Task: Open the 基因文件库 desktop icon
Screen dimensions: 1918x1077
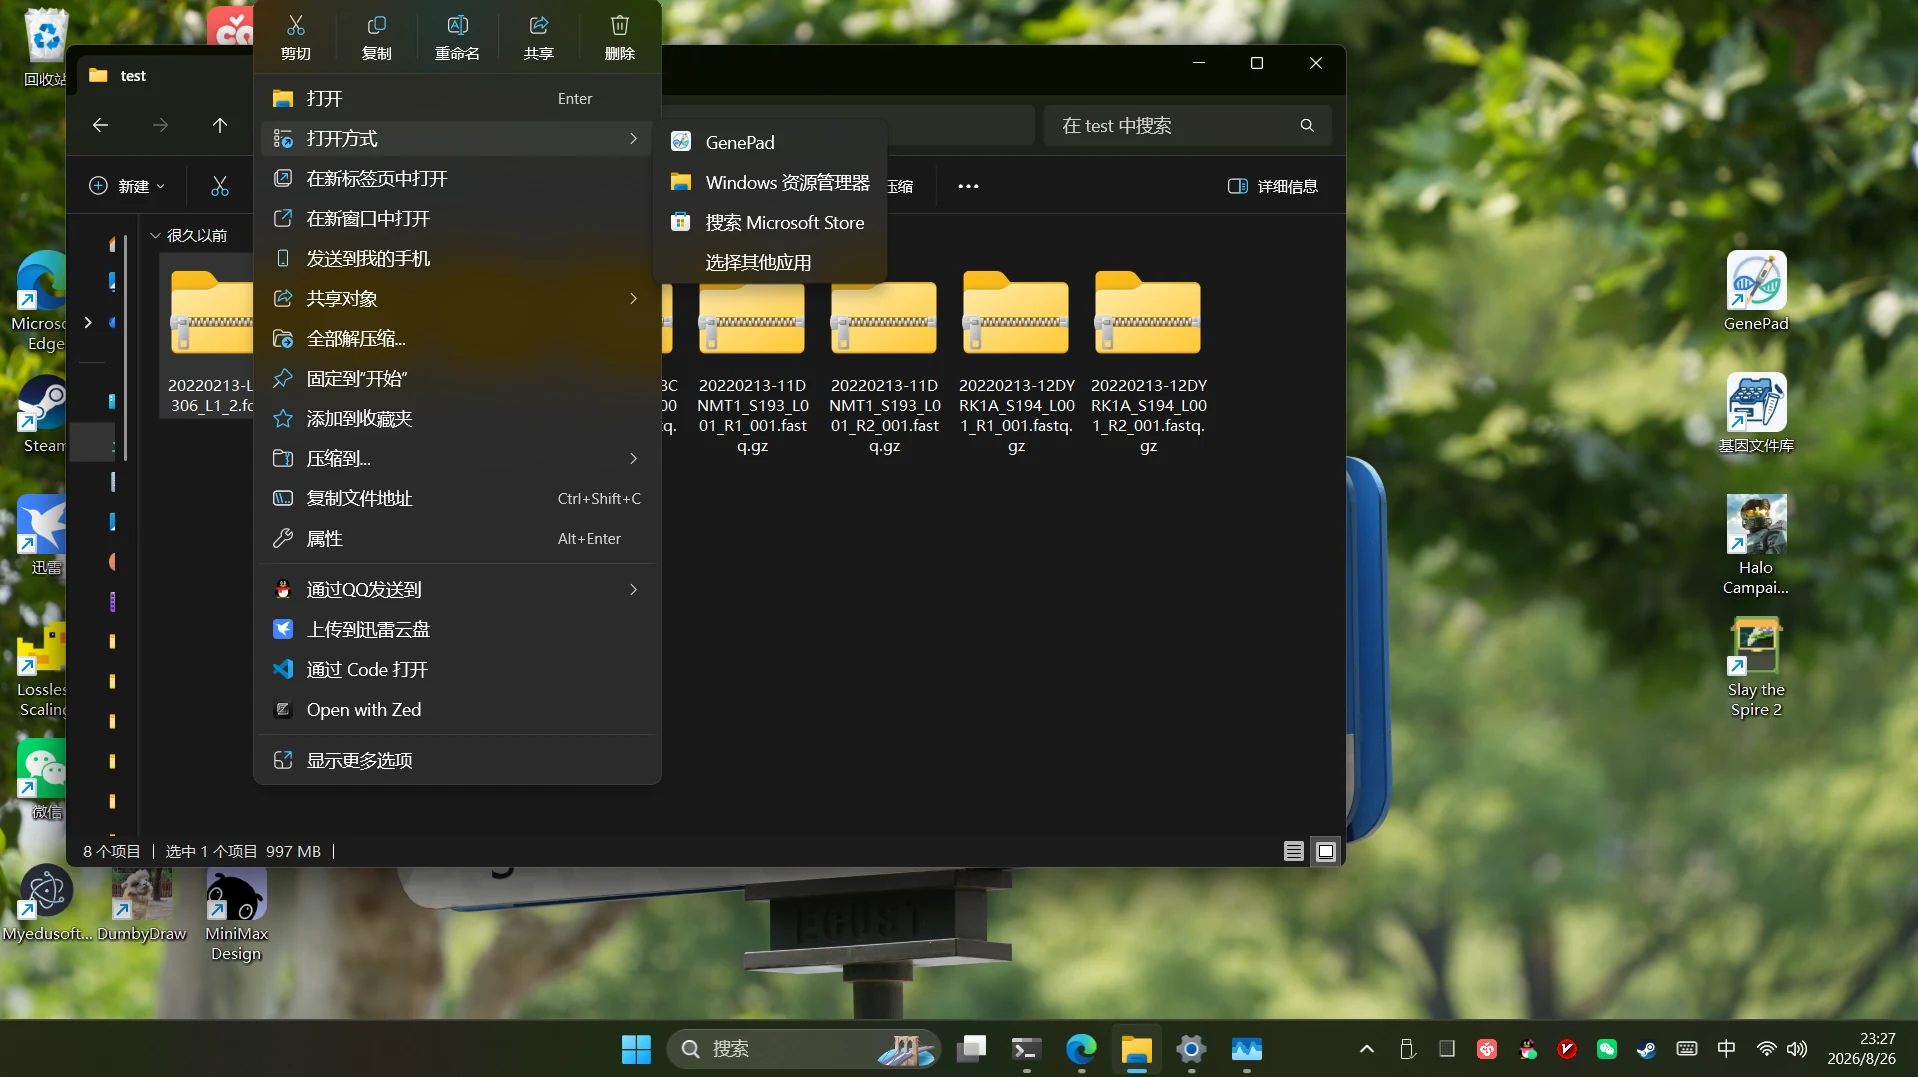Action: click(1756, 413)
